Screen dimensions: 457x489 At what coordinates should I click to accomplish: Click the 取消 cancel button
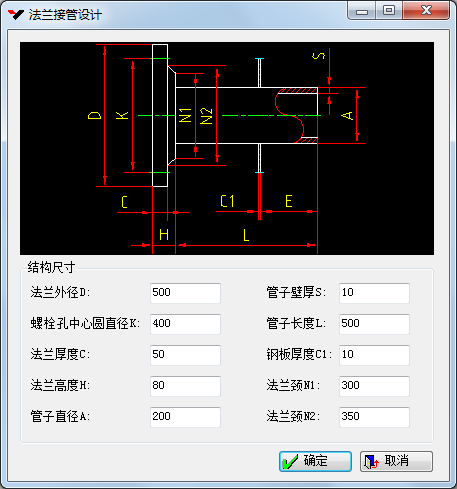coord(396,461)
